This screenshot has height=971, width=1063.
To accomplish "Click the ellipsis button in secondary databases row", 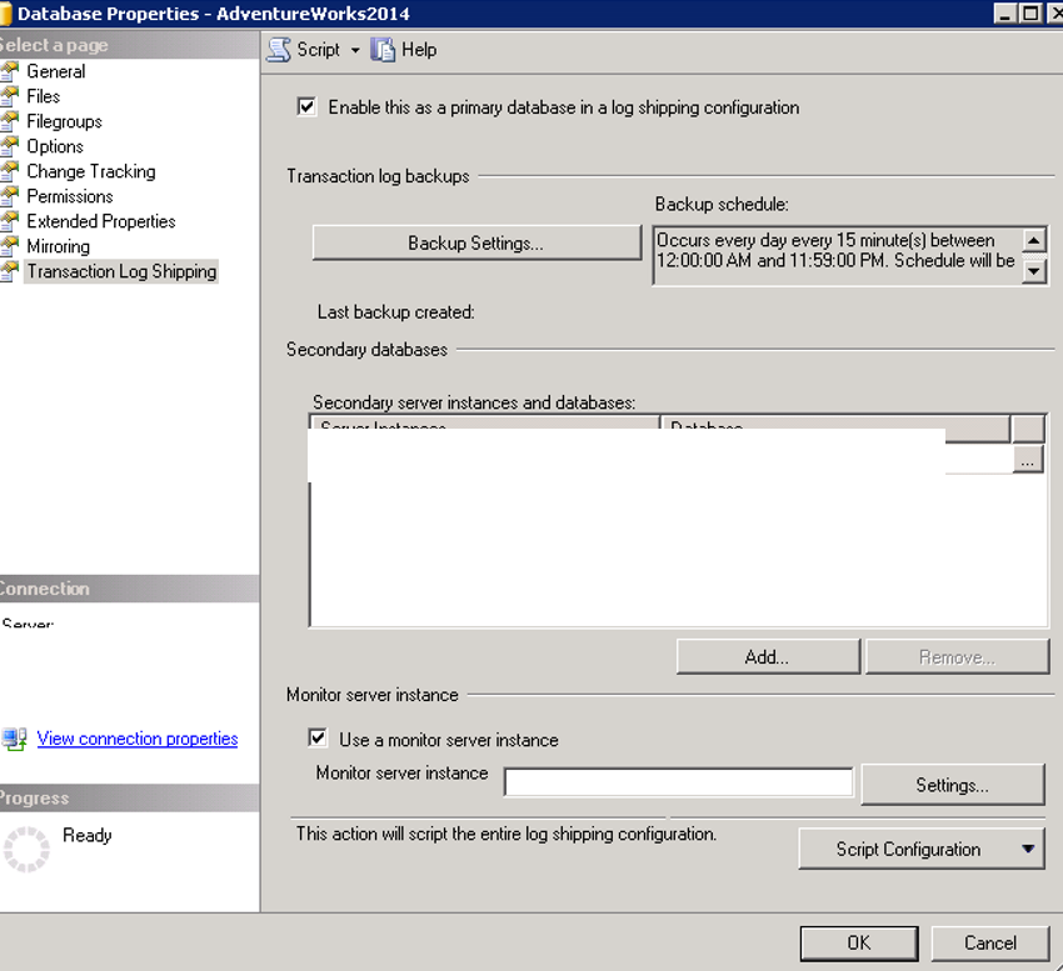I will tap(1028, 460).
